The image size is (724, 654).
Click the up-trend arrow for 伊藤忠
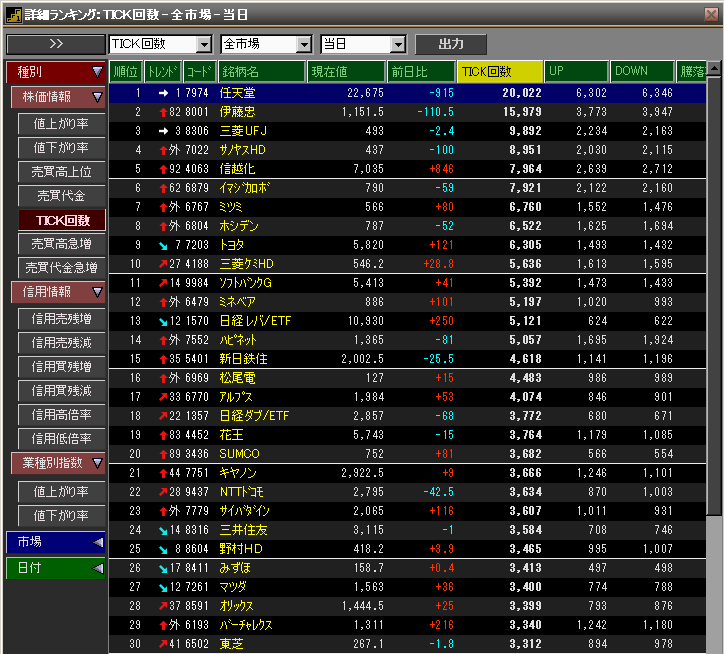pos(163,112)
